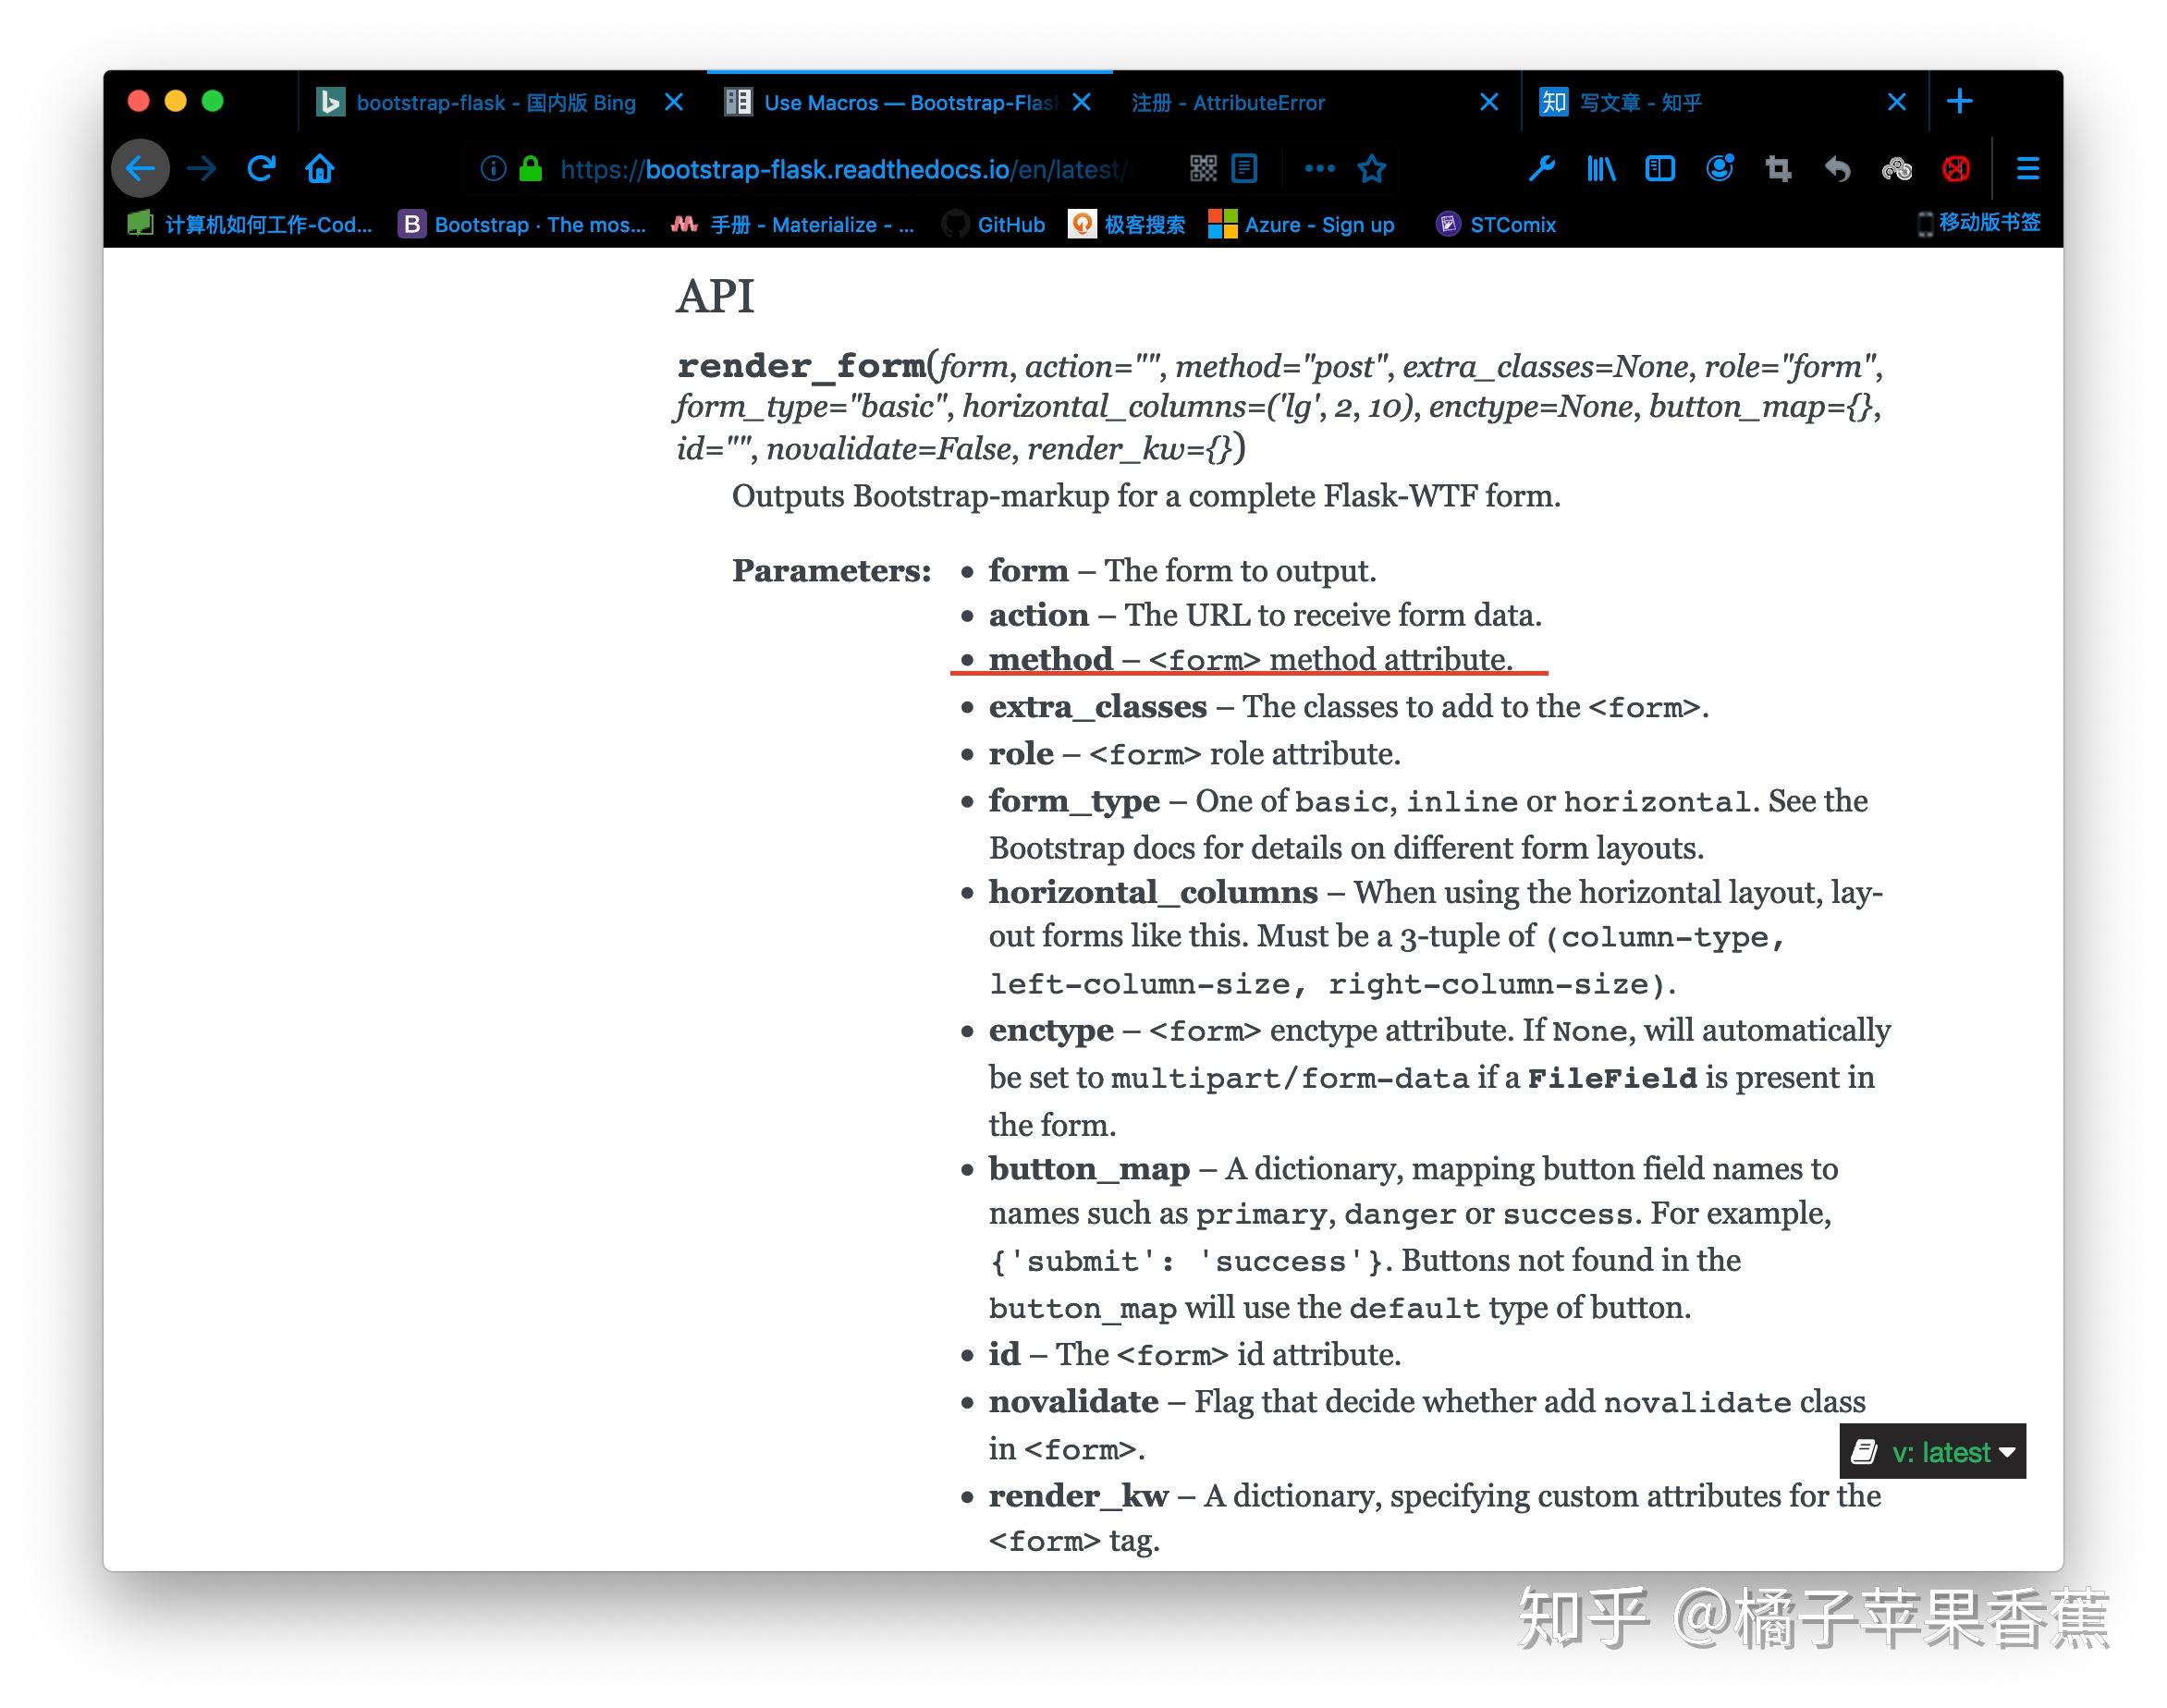Image resolution: width=2167 pixels, height=1708 pixels.
Task: Click the crop screenshot tool icon
Action: (x=1778, y=168)
